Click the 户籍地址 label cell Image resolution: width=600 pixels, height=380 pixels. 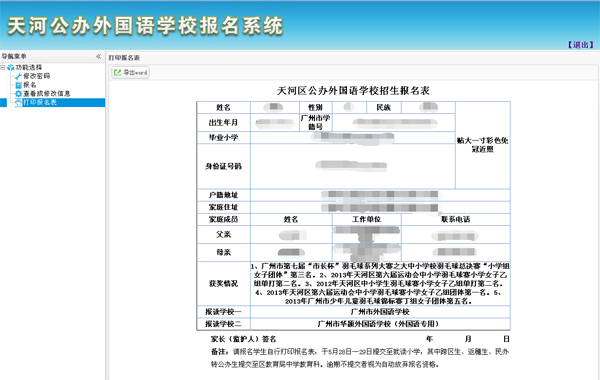[223, 195]
